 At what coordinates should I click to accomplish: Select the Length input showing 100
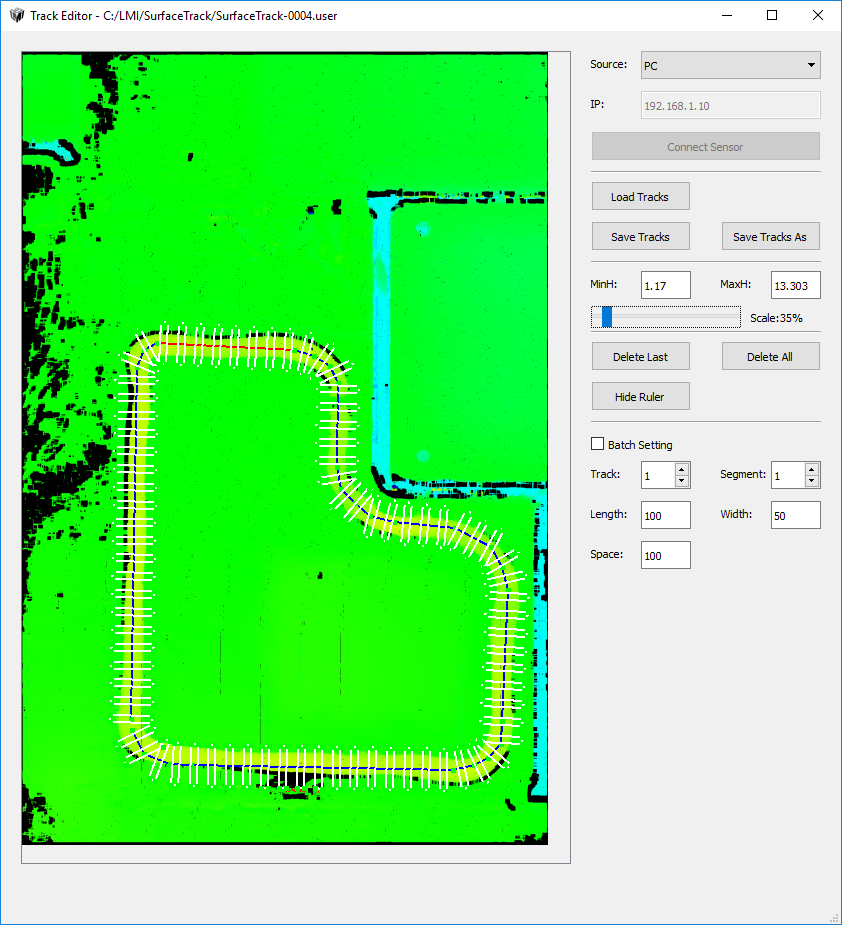click(665, 514)
